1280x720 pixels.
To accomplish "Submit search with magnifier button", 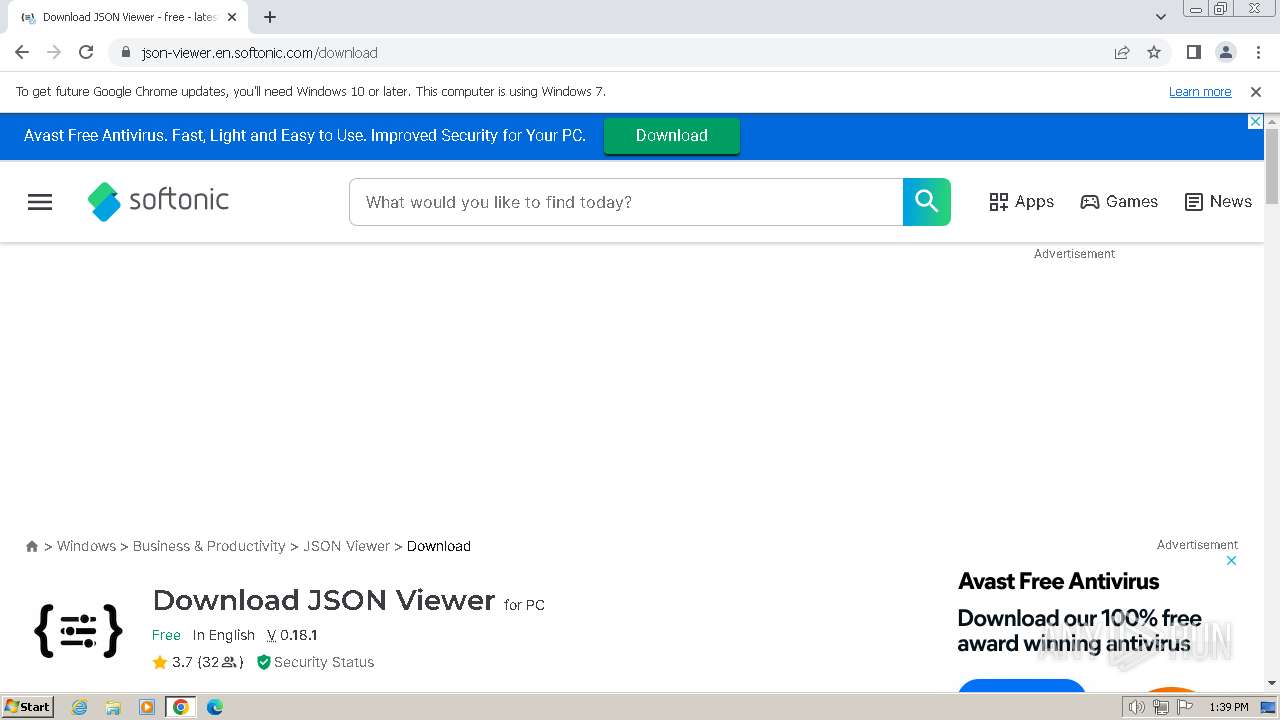I will (x=927, y=202).
